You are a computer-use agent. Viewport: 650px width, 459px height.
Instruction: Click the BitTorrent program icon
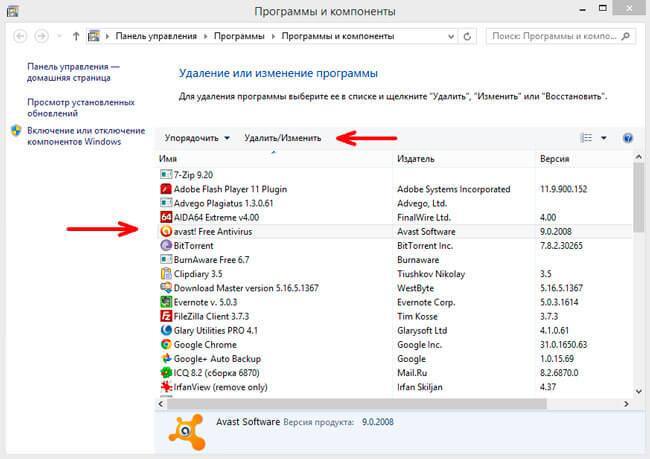166,245
